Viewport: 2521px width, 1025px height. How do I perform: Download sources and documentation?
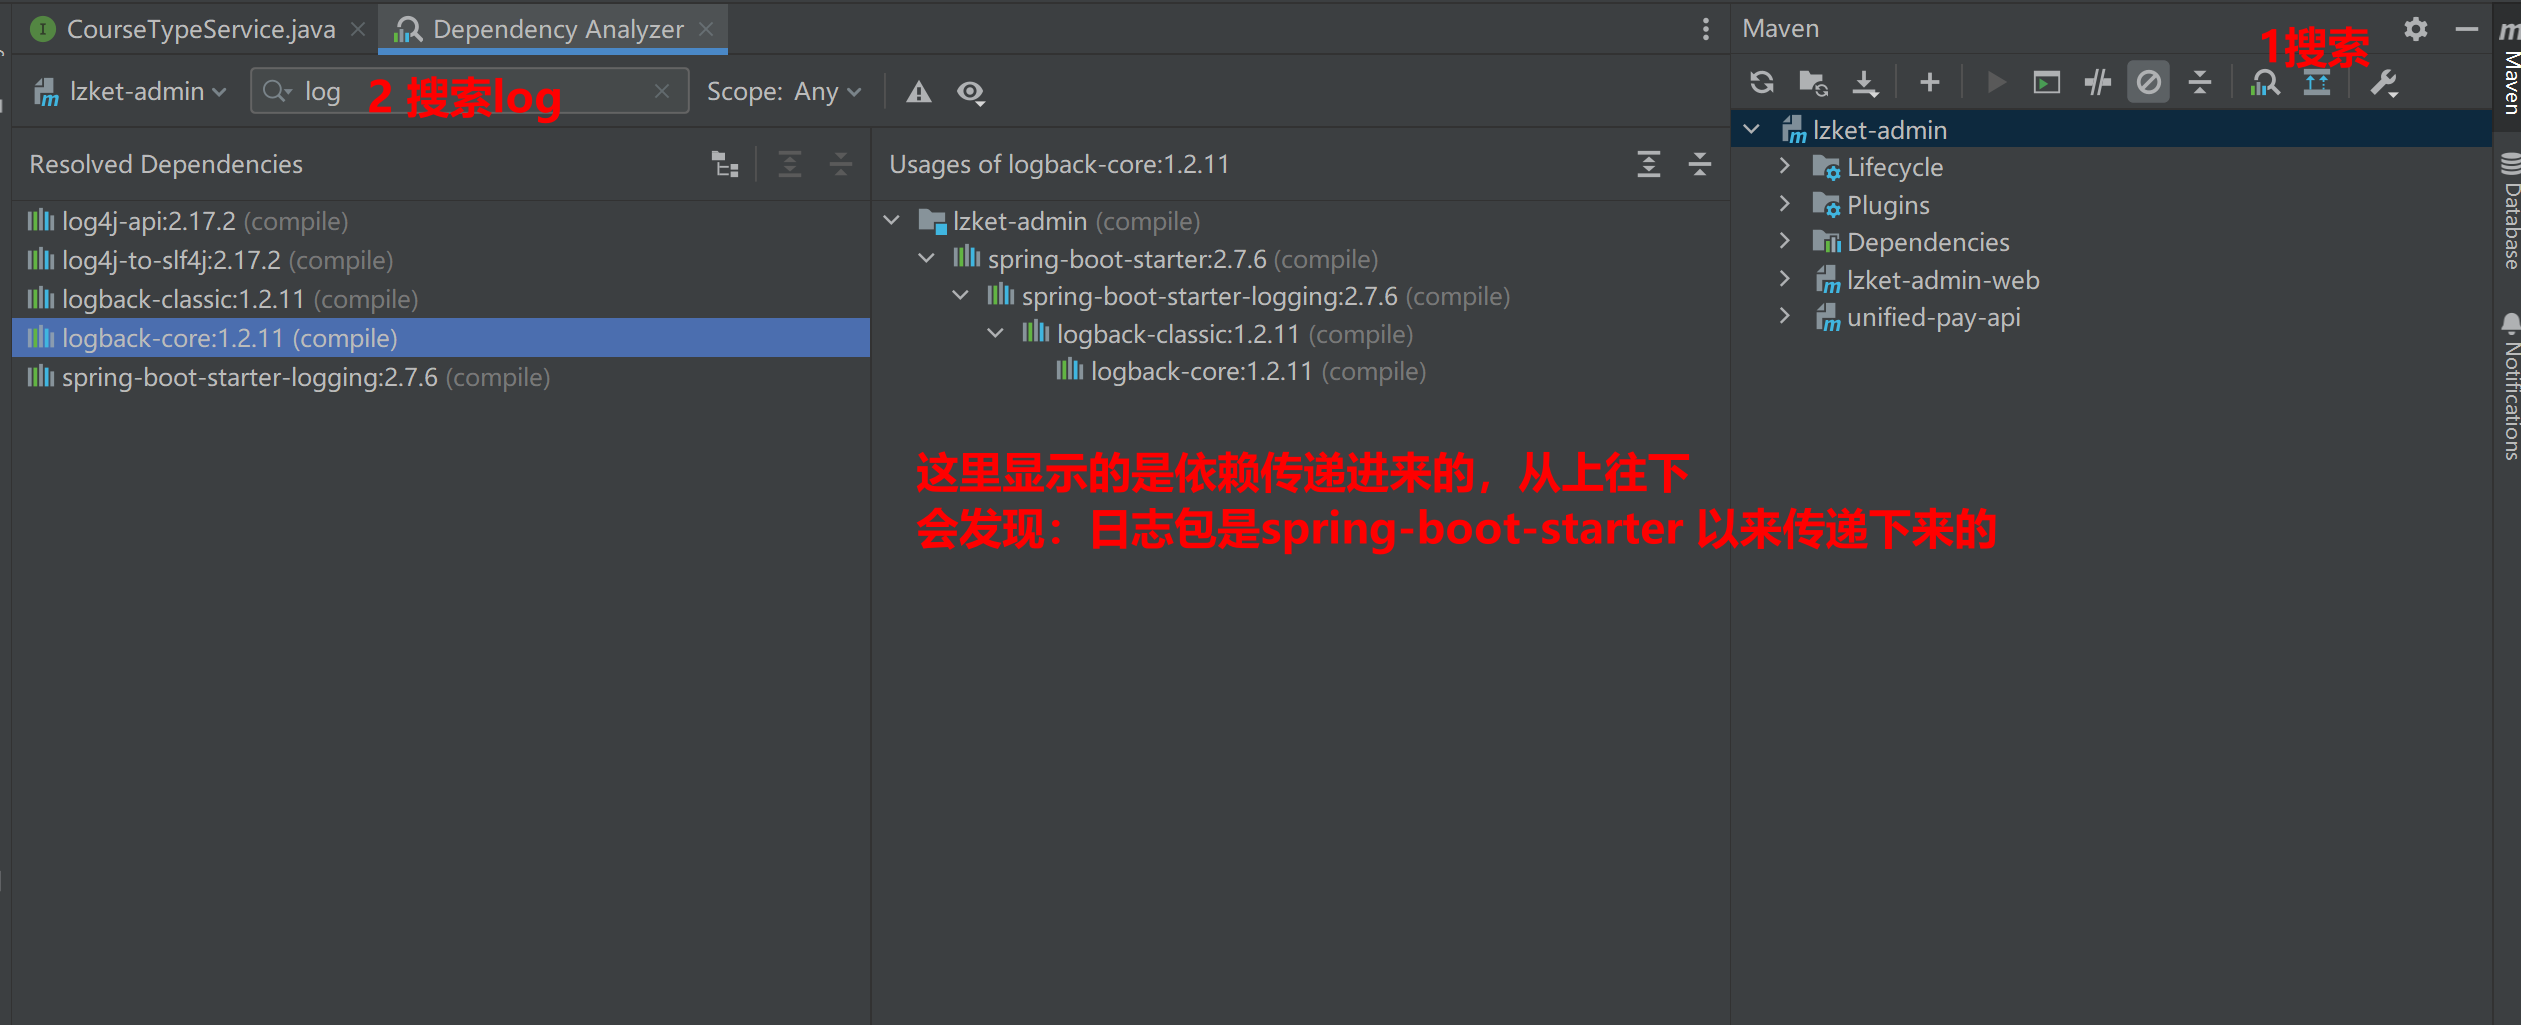1864,83
